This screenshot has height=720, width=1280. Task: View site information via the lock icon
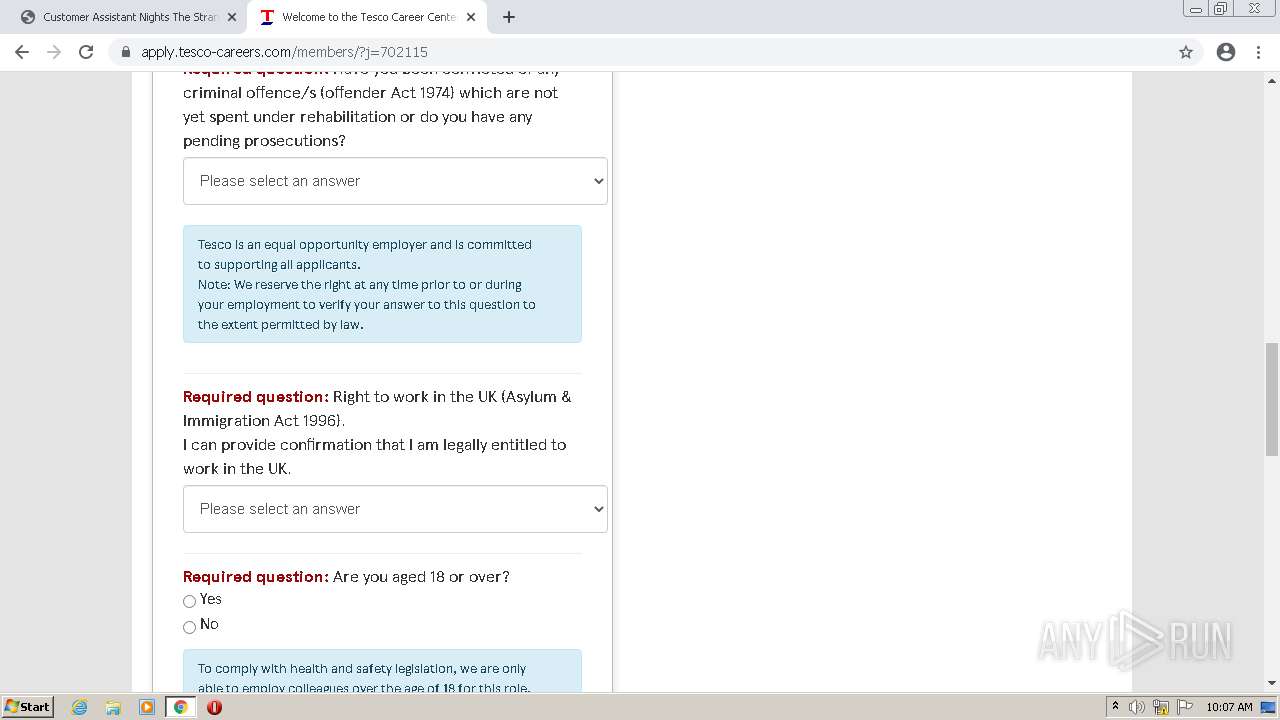pos(125,52)
